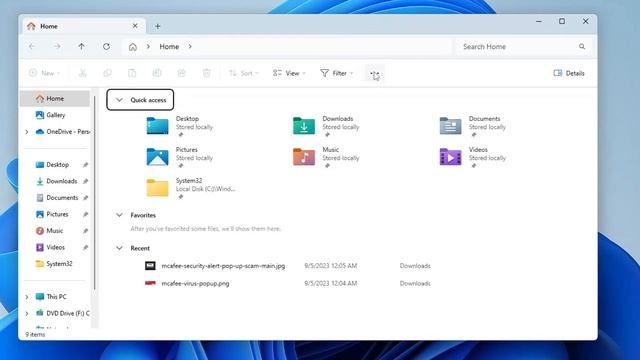
Task: Open Pictures in sidebar
Action: (57, 214)
